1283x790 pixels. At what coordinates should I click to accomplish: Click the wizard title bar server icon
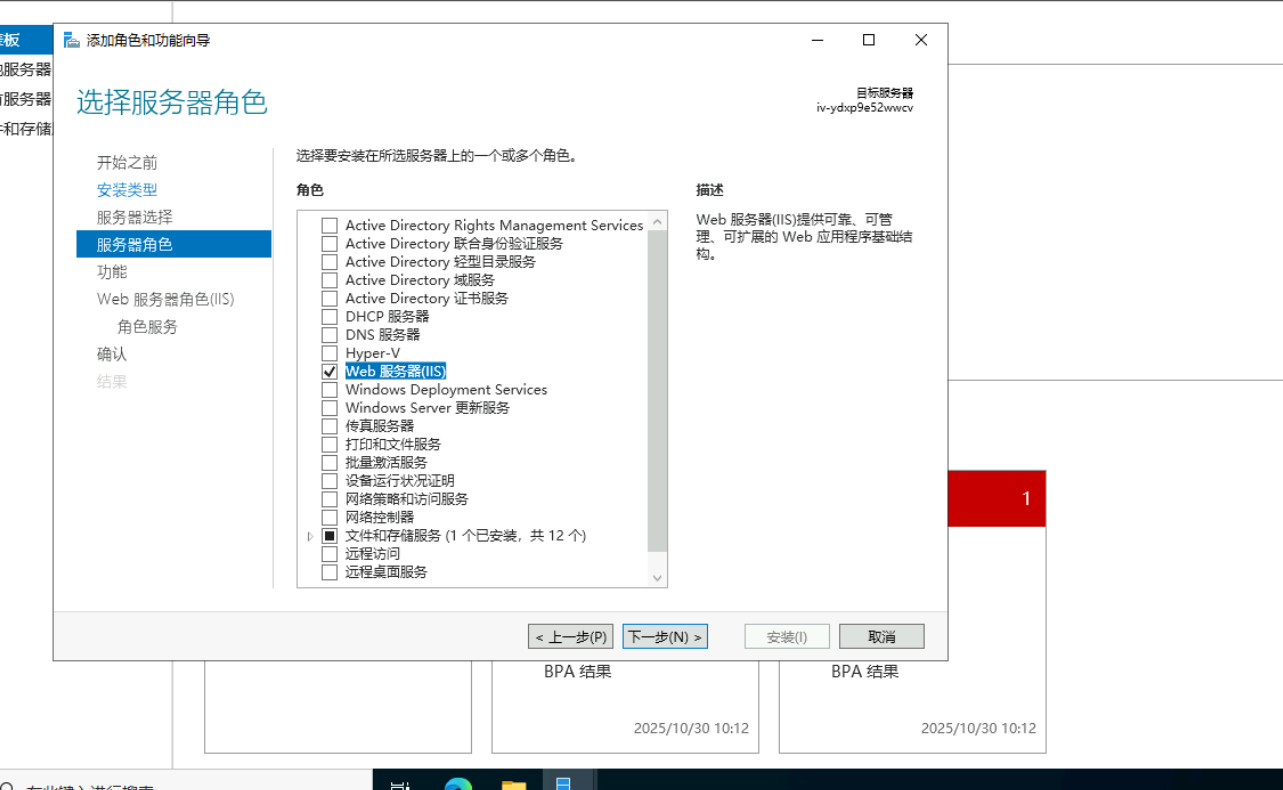tap(71, 41)
